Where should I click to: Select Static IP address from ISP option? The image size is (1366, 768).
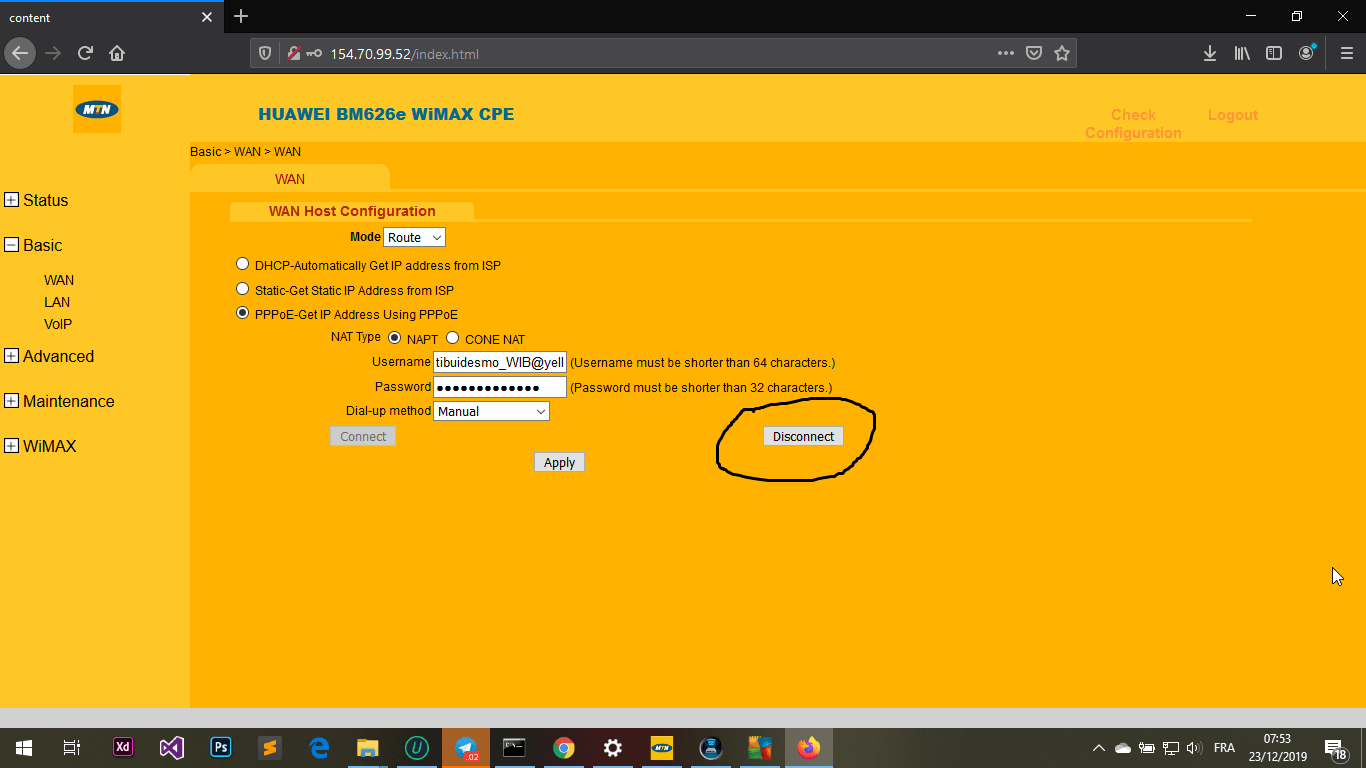coord(242,289)
